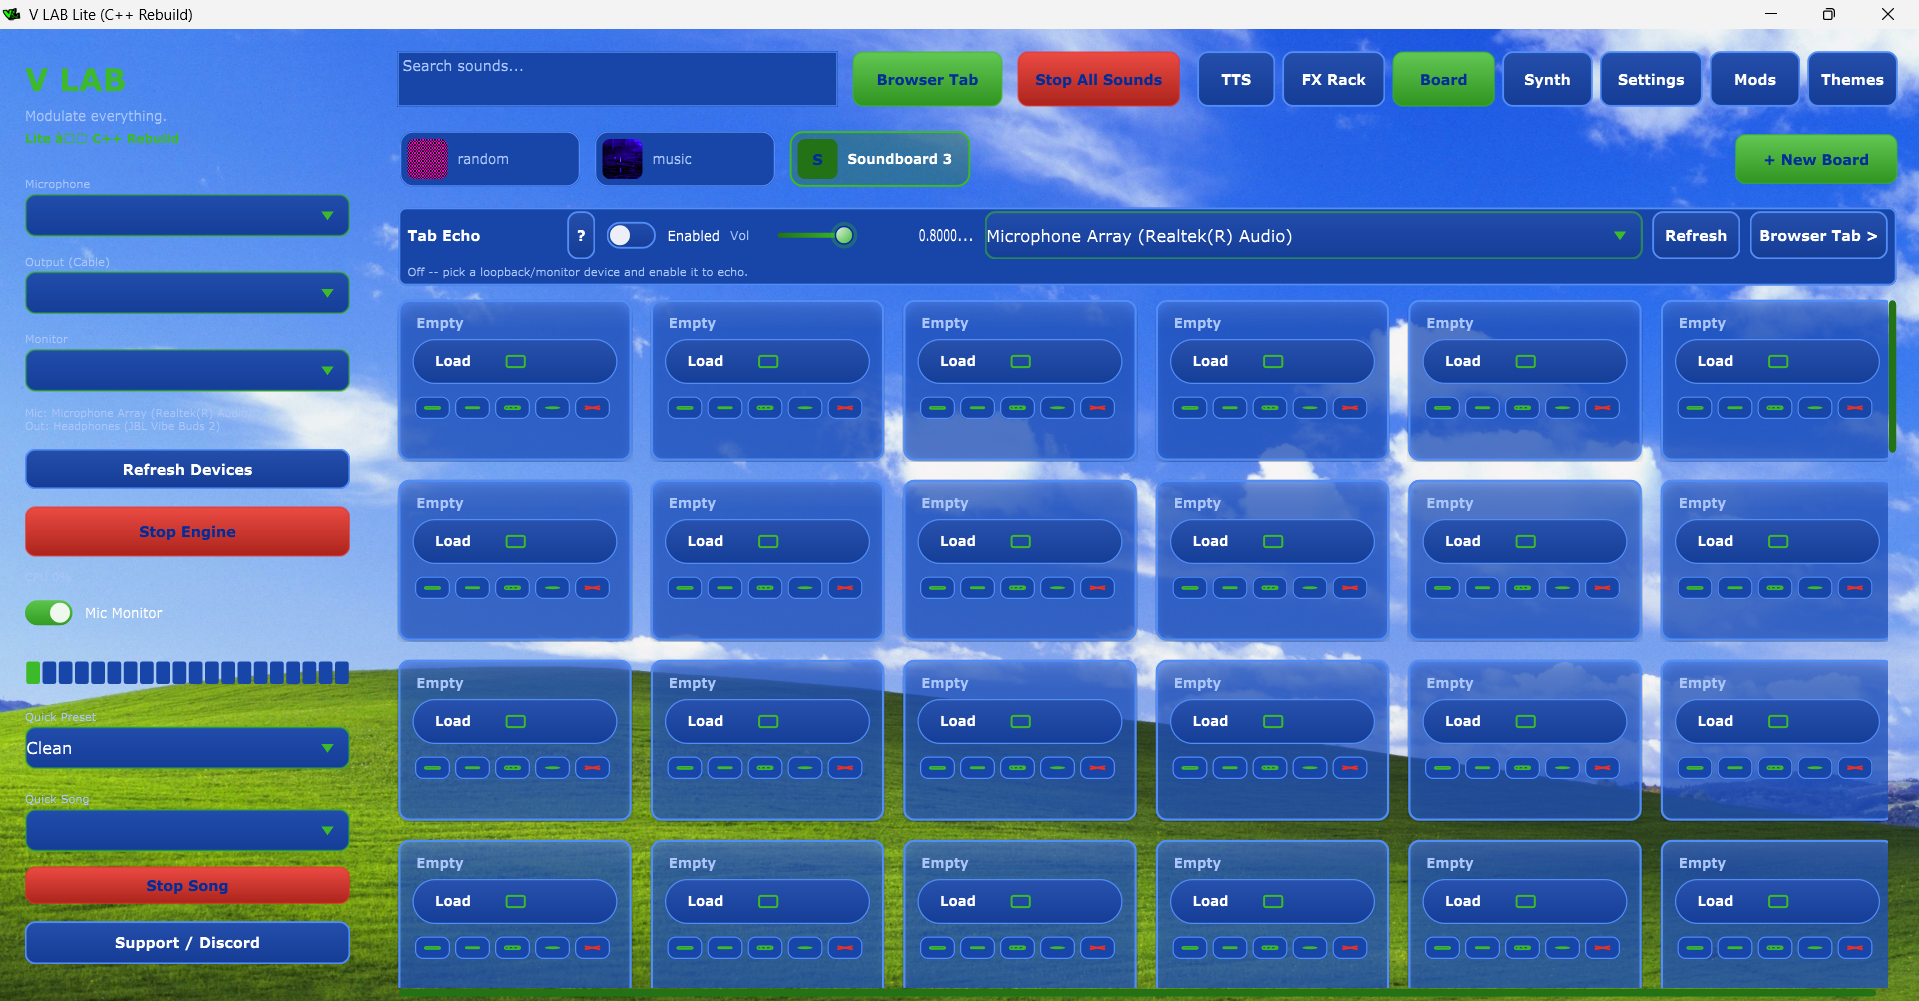This screenshot has width=1919, height=1001.
Task: Click the Tab Echo Vol slider handle
Action: tap(844, 235)
